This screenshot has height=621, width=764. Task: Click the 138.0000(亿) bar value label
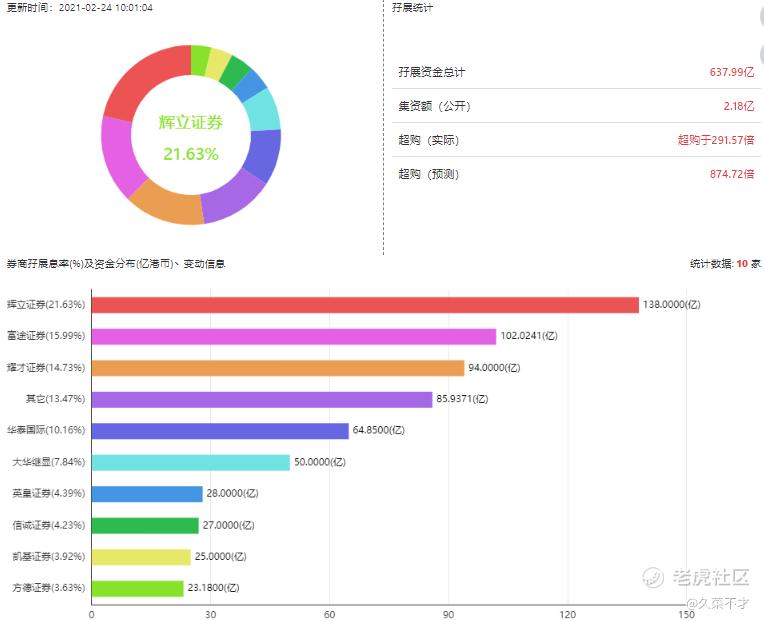point(671,304)
